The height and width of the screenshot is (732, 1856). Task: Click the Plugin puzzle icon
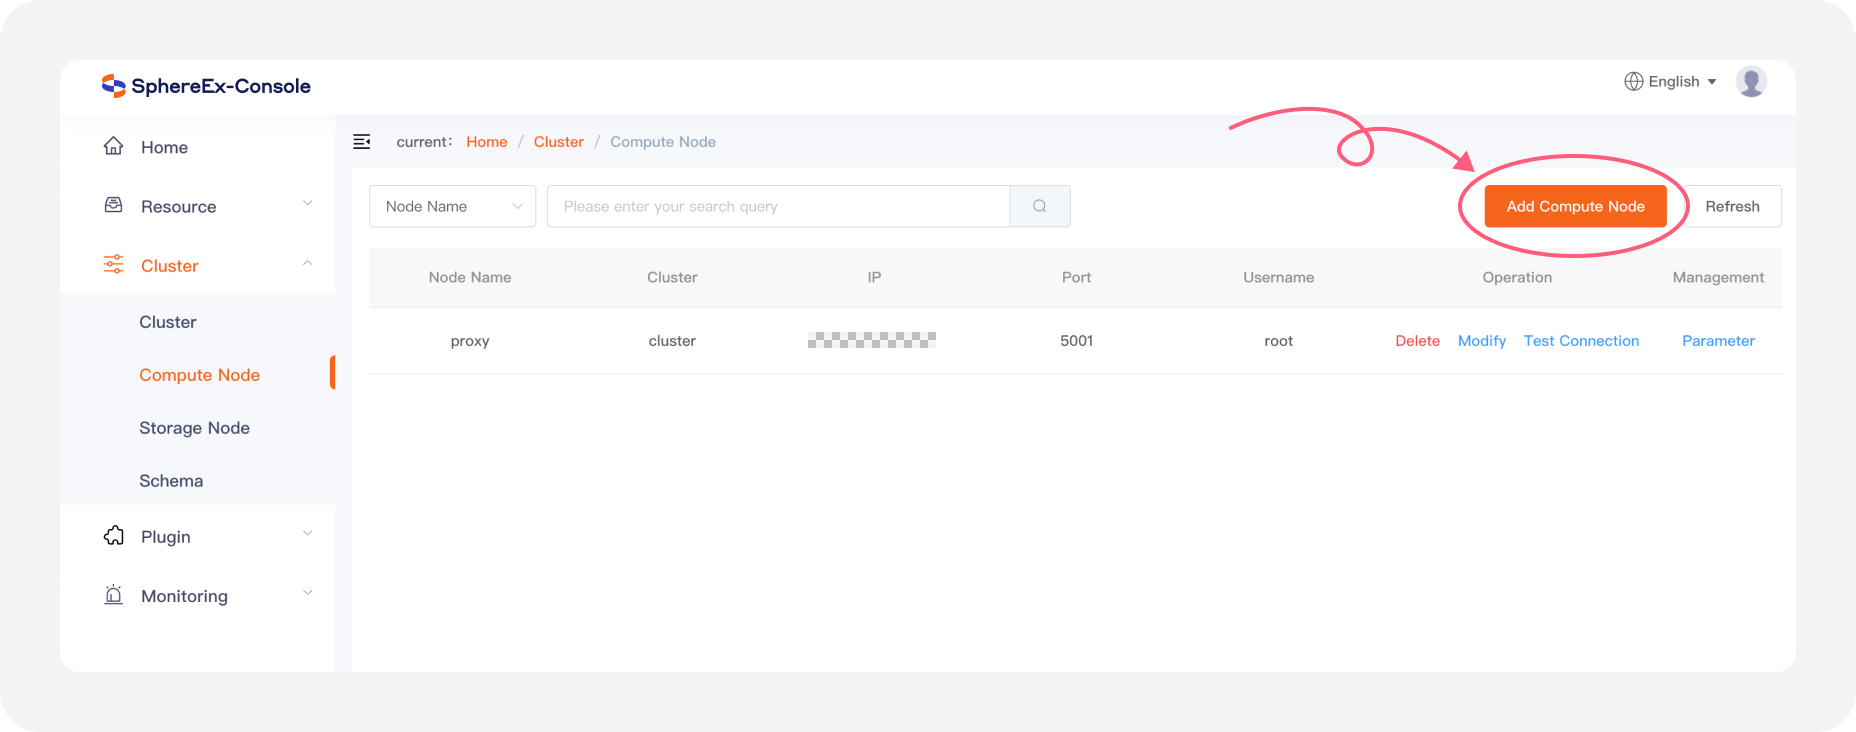(x=114, y=536)
